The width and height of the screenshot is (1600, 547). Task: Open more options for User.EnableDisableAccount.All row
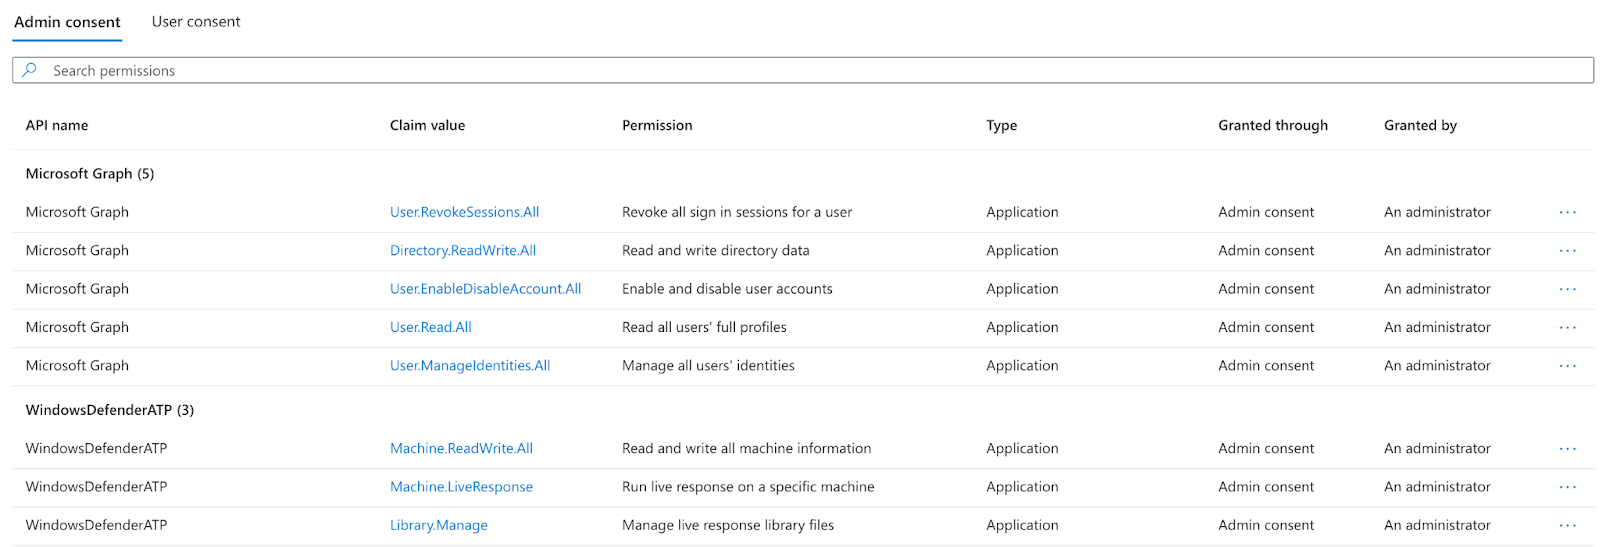pos(1567,289)
